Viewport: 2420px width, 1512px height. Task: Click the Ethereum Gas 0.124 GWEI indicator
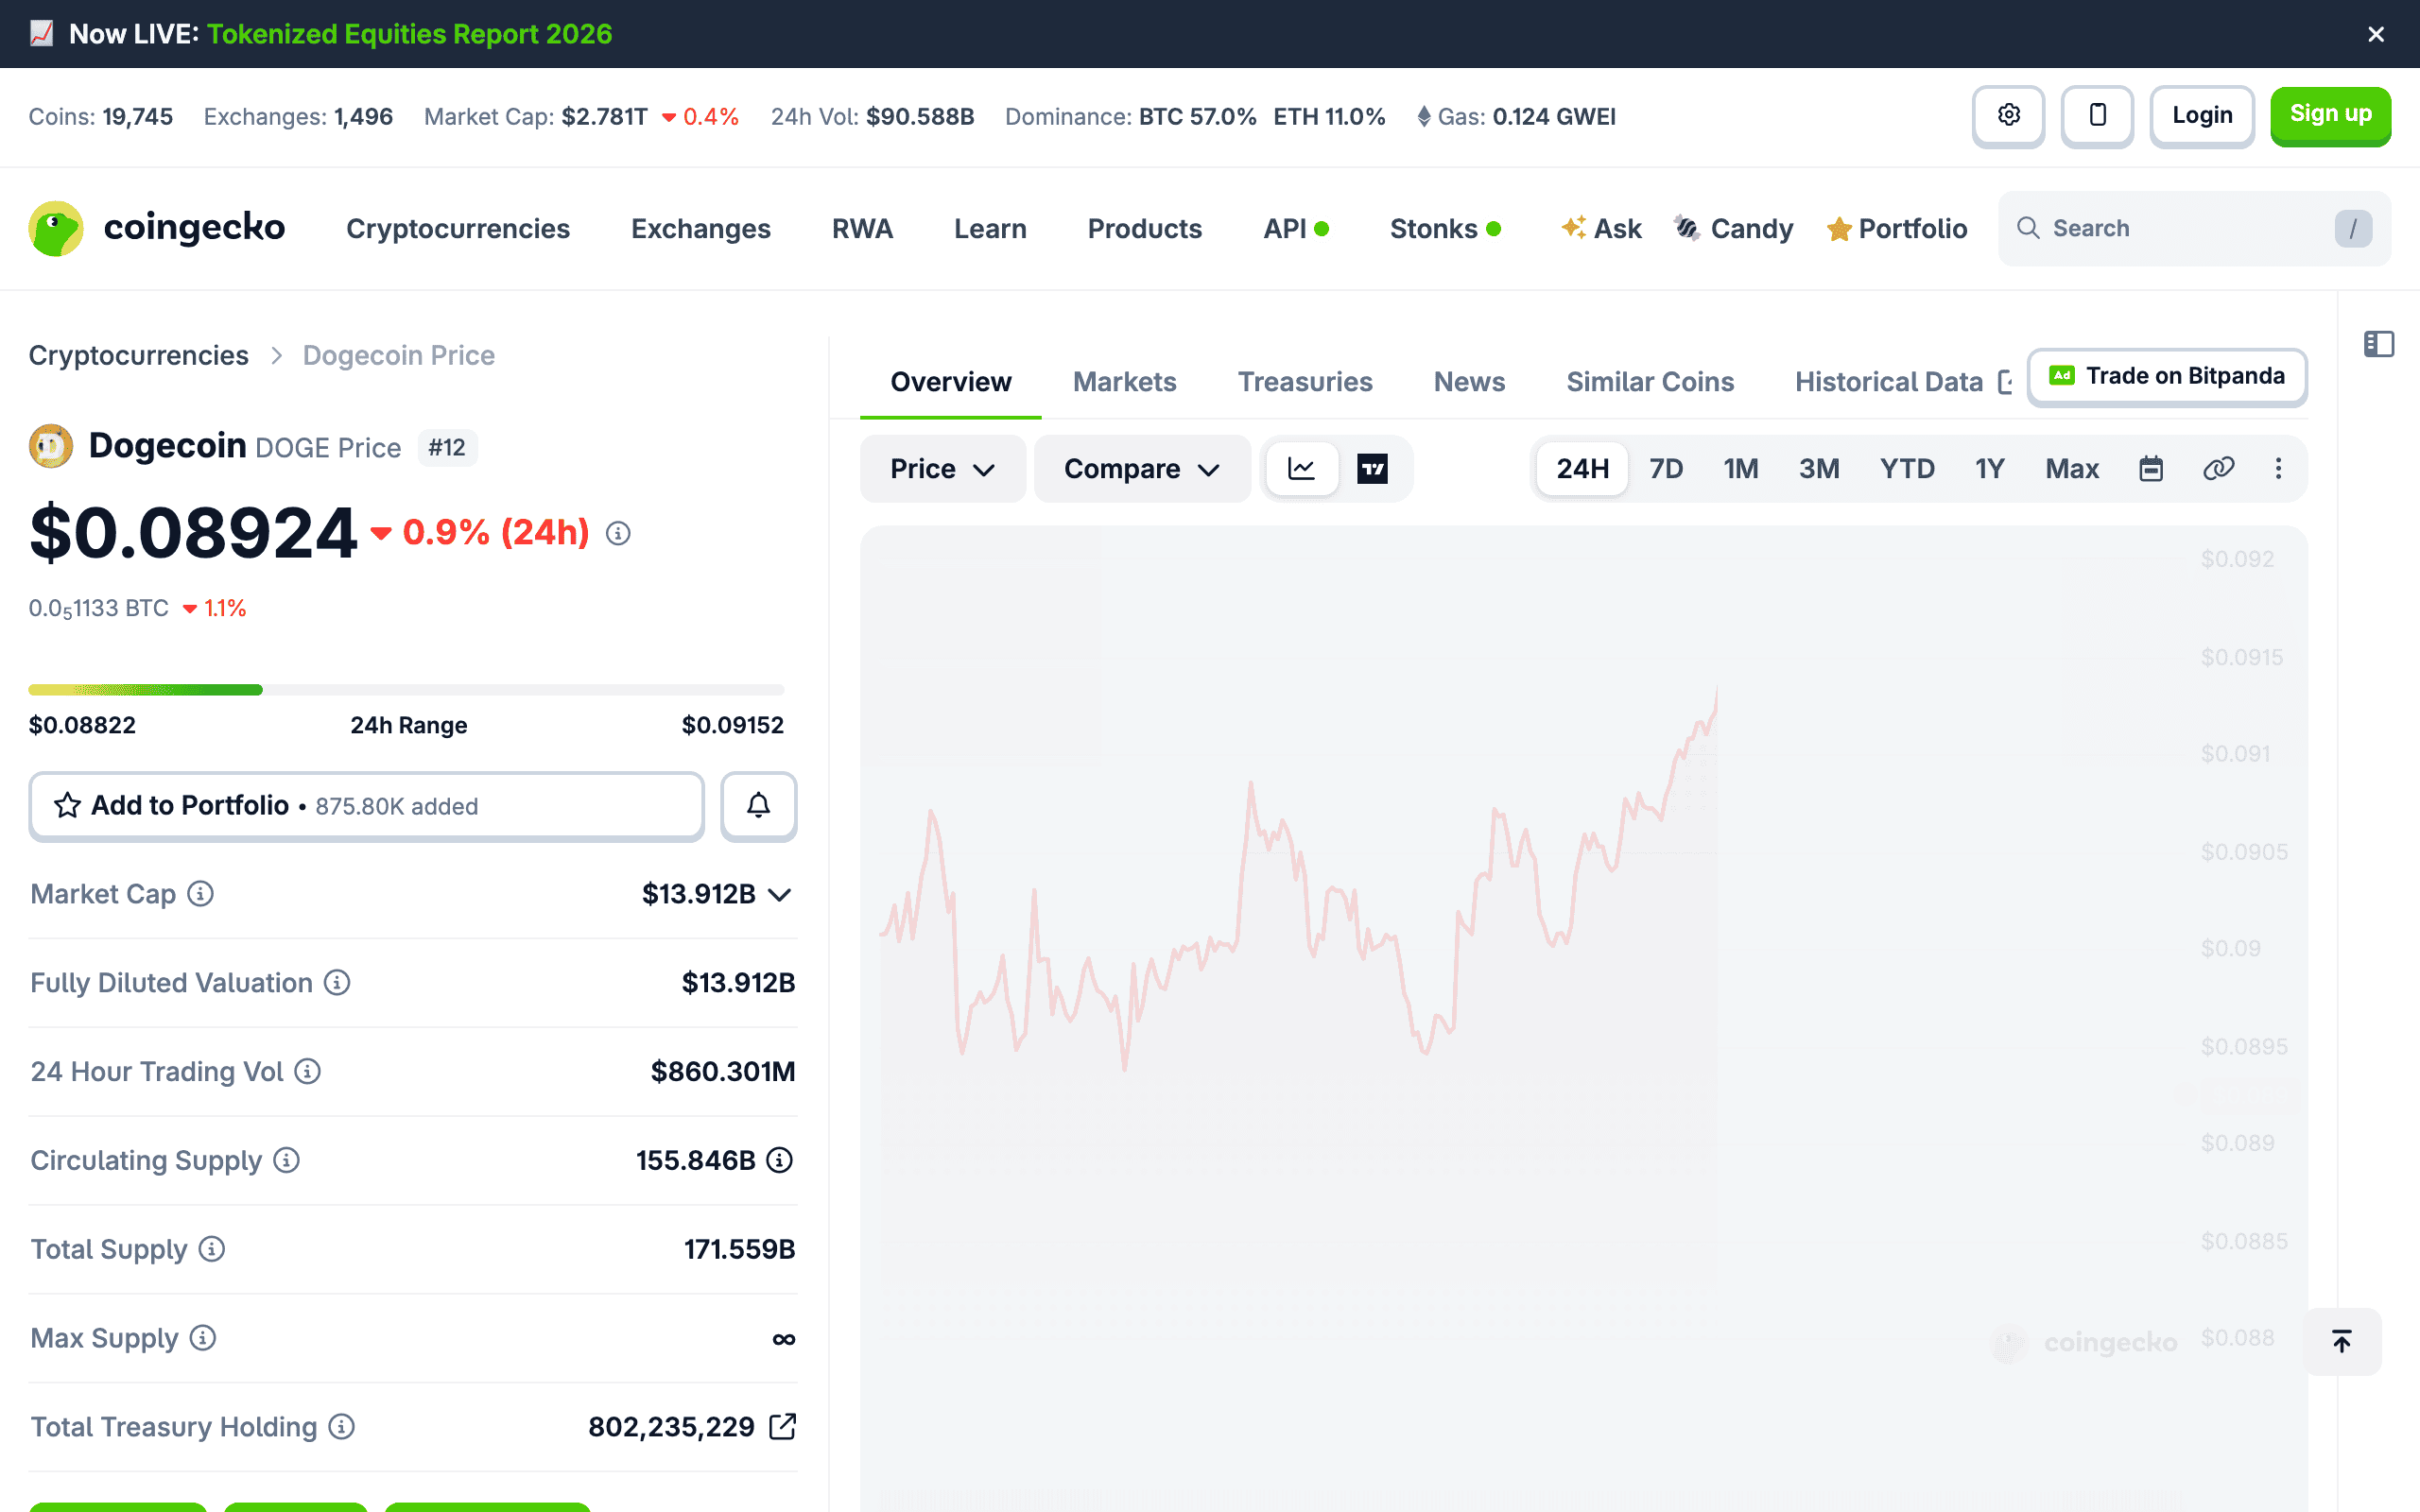(1516, 117)
